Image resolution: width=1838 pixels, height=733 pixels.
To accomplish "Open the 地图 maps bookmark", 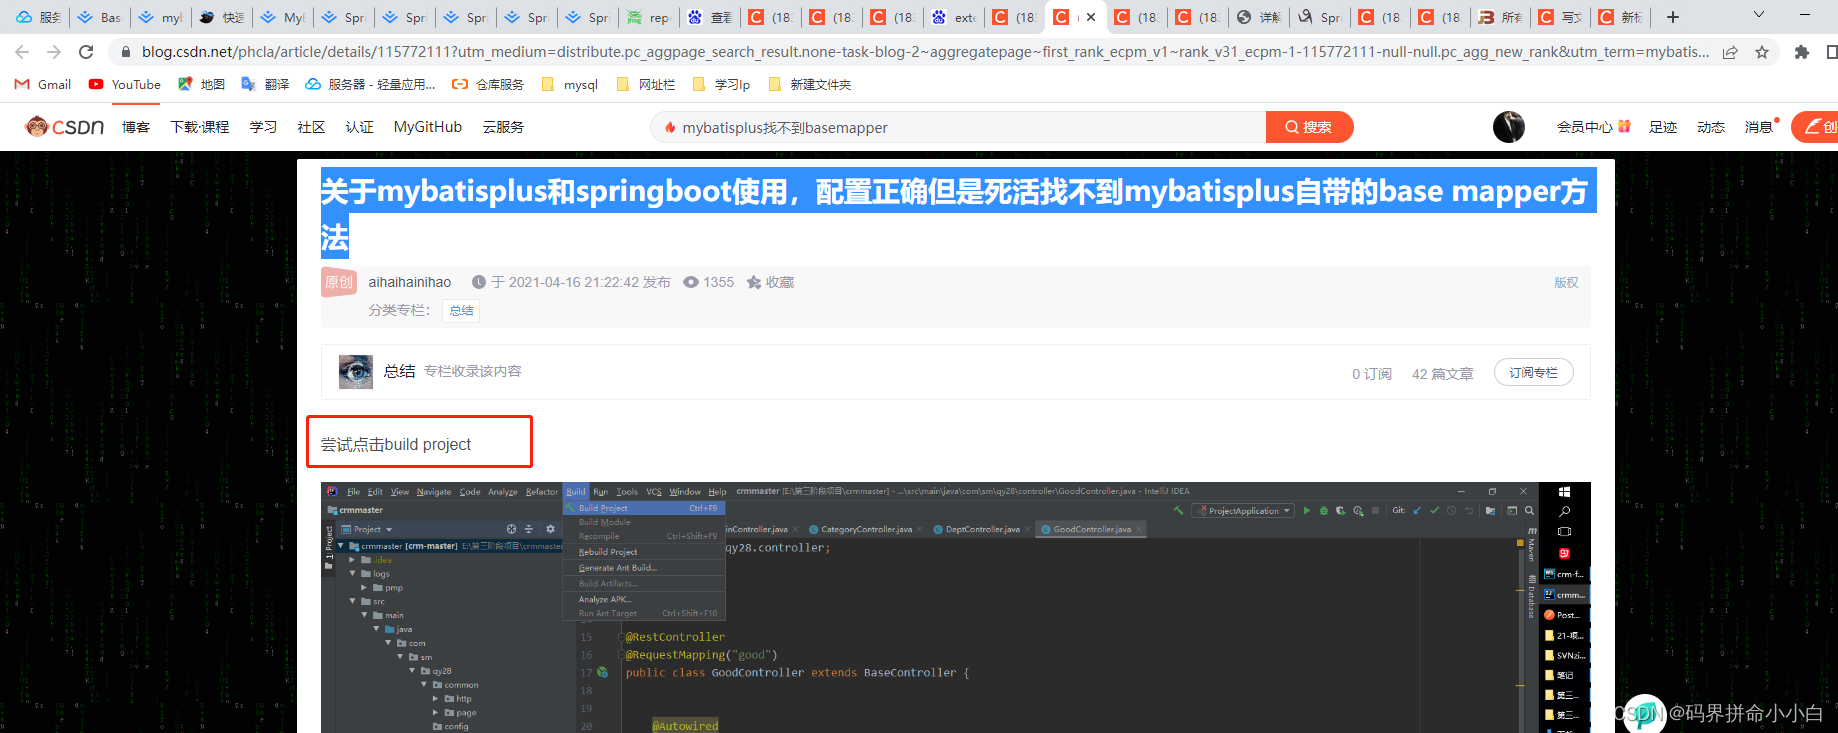I will tap(201, 85).
